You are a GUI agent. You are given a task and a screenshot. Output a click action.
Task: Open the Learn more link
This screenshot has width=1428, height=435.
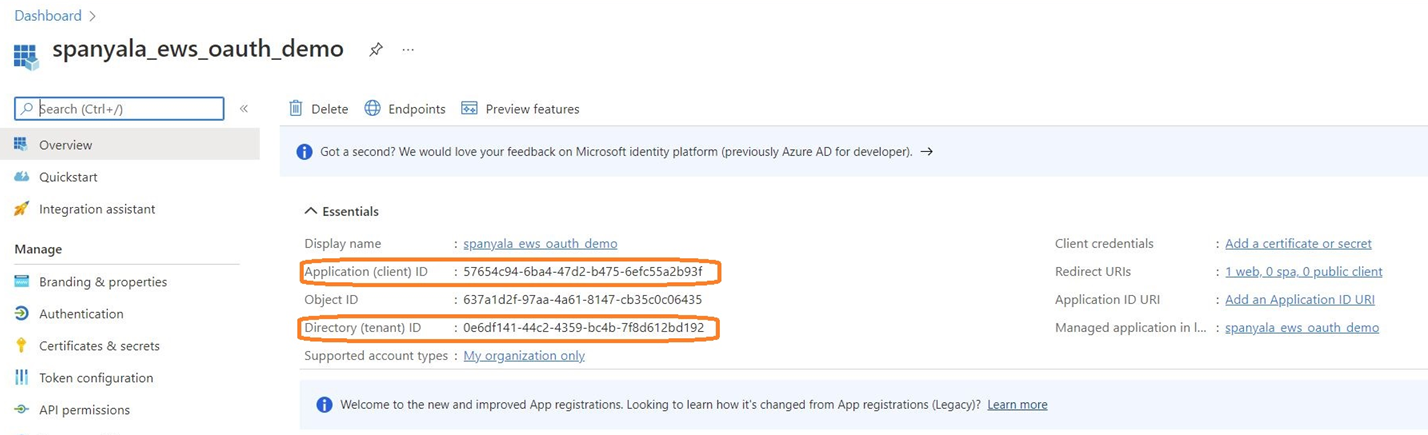(x=1017, y=405)
